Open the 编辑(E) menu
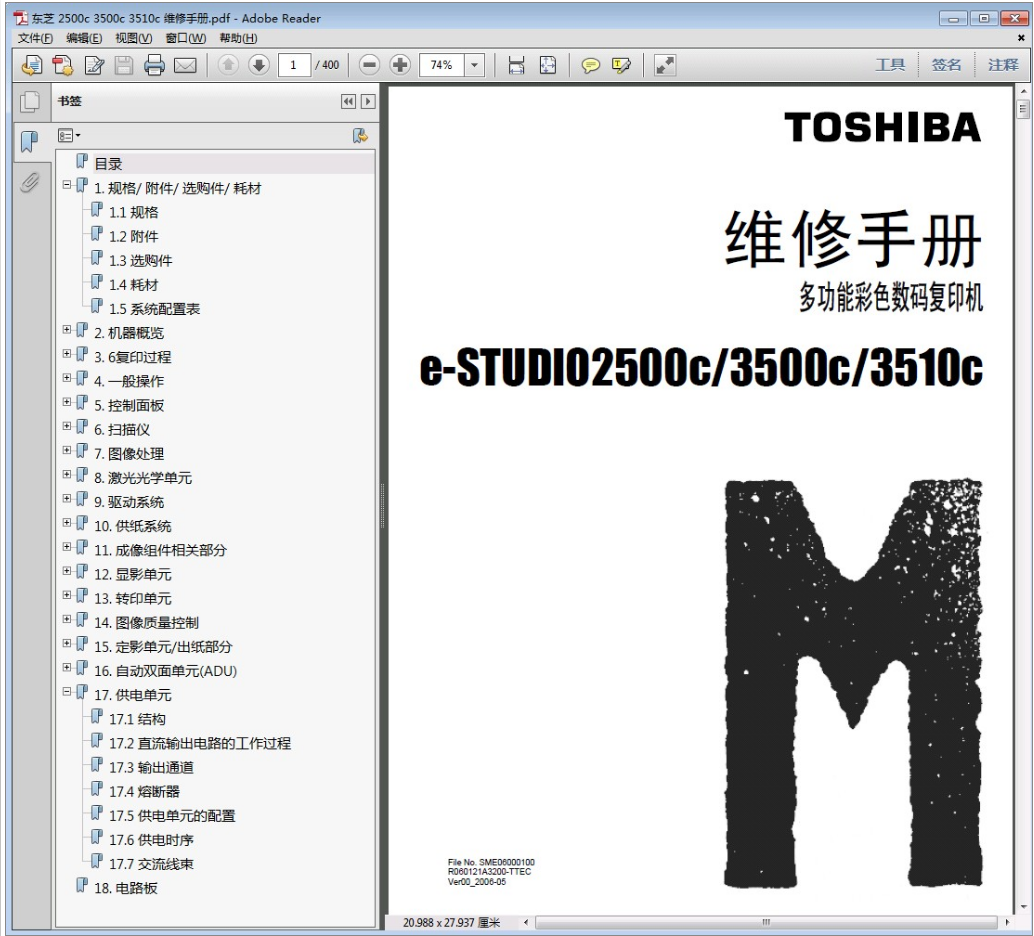This screenshot has width=1034, height=936. [x=84, y=38]
